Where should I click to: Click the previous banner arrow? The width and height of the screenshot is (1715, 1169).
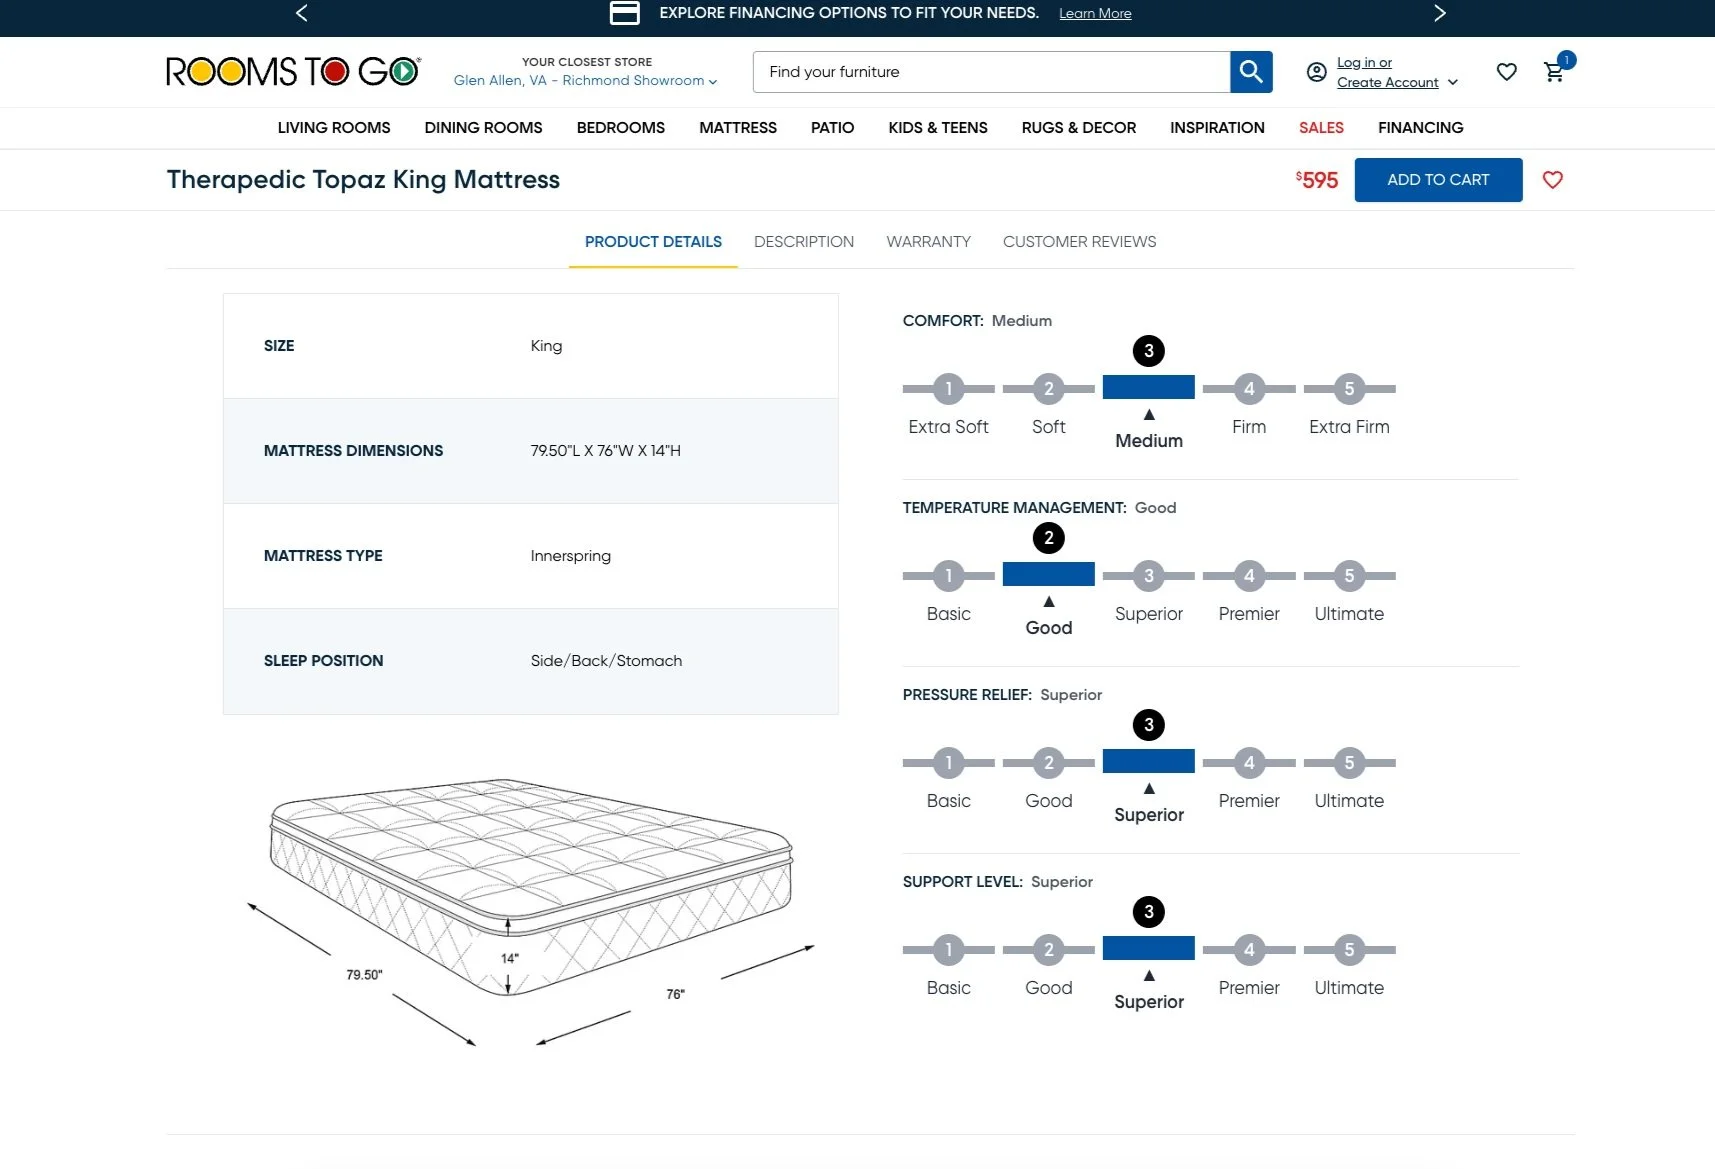(x=302, y=13)
